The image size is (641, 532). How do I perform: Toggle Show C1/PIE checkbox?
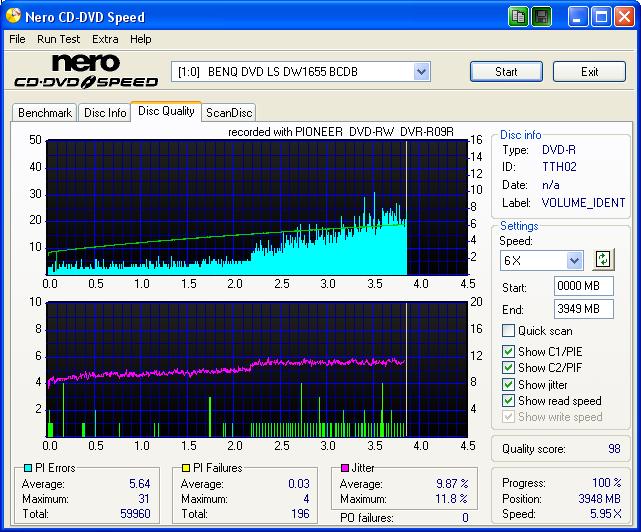pyautogui.click(x=509, y=352)
